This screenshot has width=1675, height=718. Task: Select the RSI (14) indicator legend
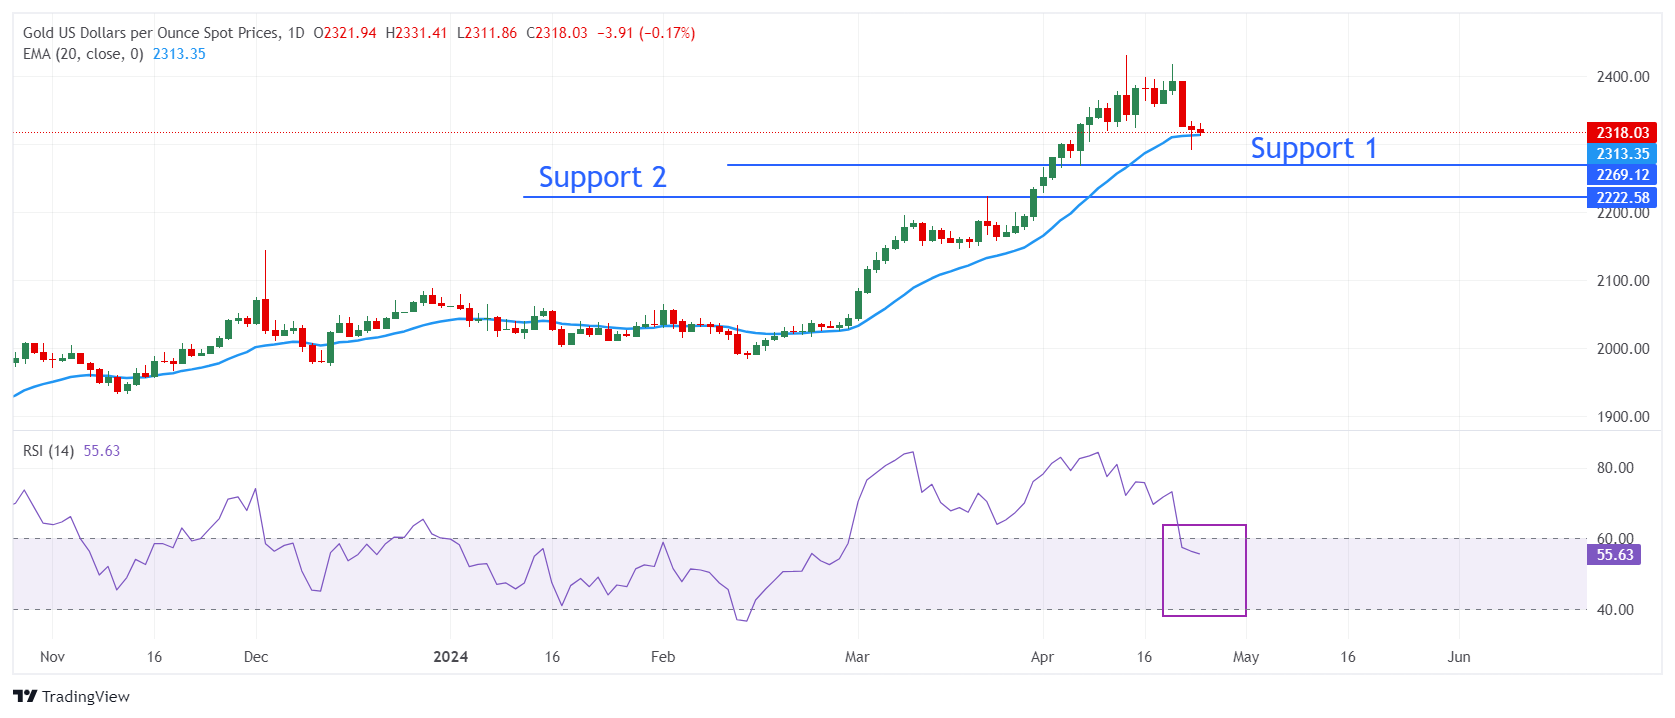(x=48, y=451)
